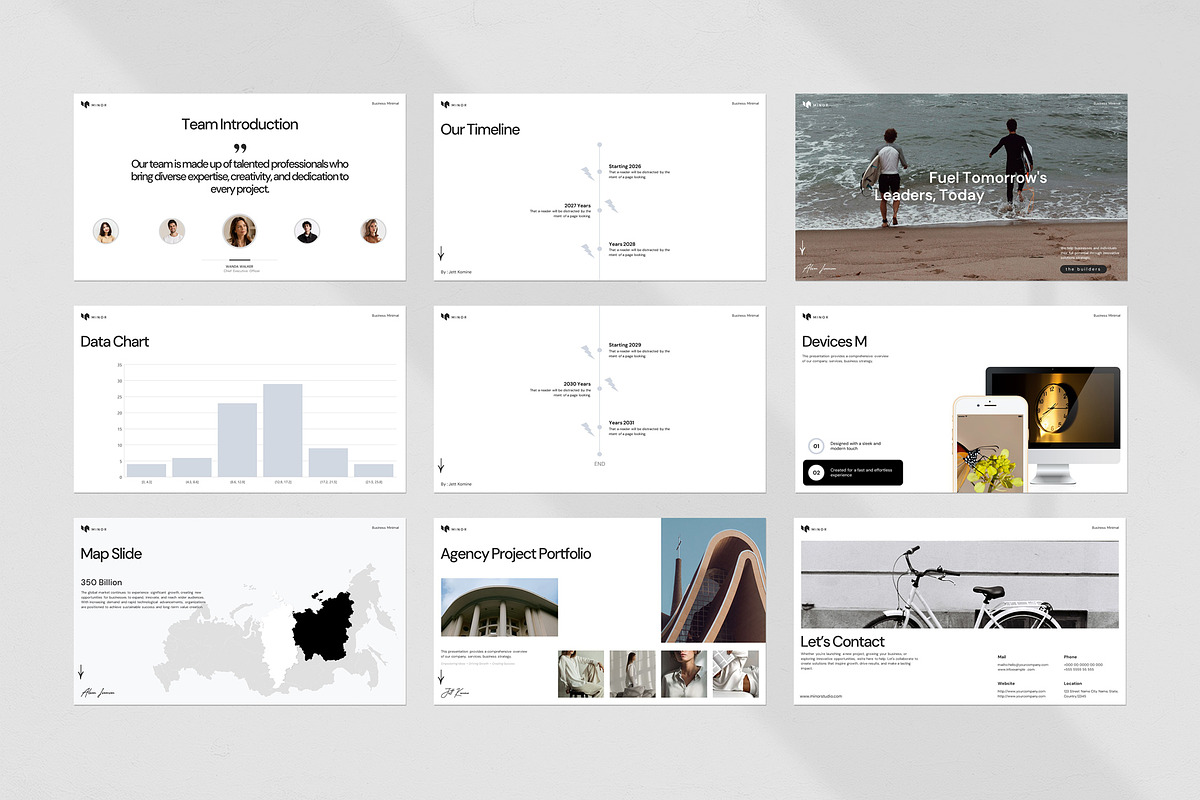Click the lightning bolt beside 2027 Years
1200x800 pixels.
tap(611, 208)
